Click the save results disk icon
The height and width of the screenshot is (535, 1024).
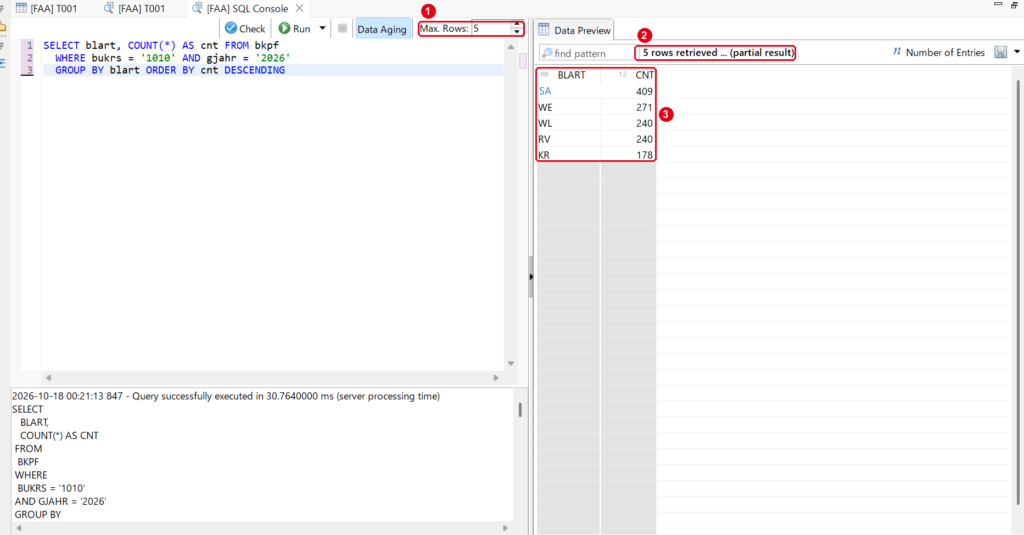tap(1000, 52)
